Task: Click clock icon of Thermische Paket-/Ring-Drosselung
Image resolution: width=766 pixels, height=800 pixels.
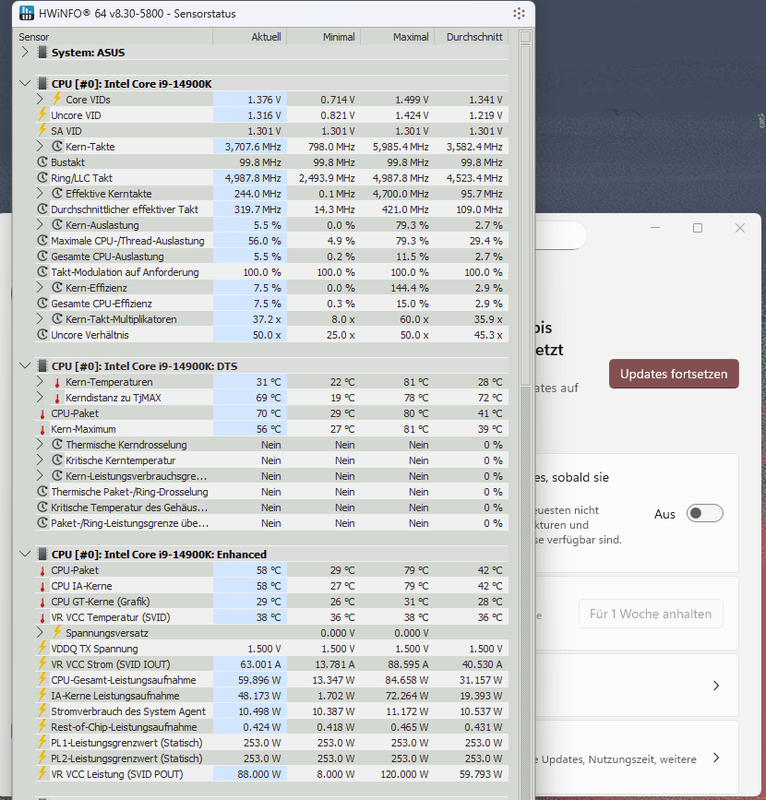Action: pyautogui.click(x=43, y=491)
